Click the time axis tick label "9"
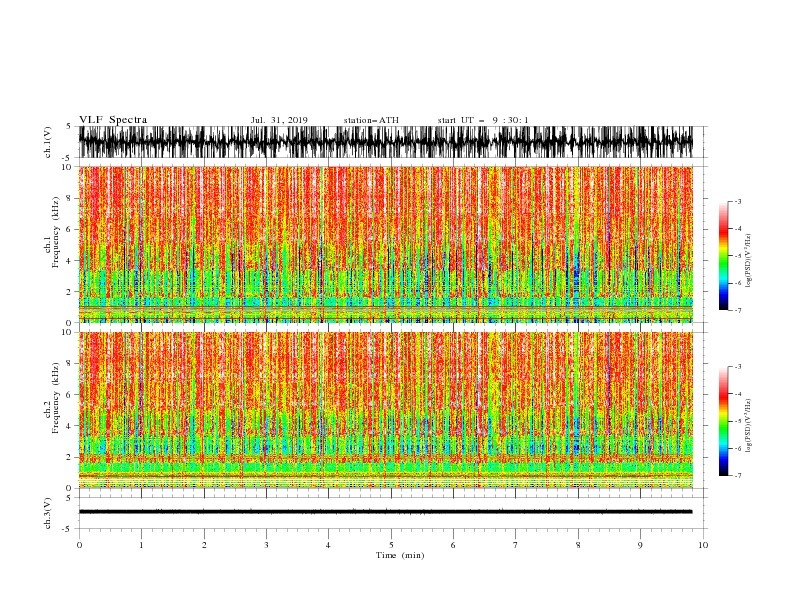 click(x=640, y=545)
